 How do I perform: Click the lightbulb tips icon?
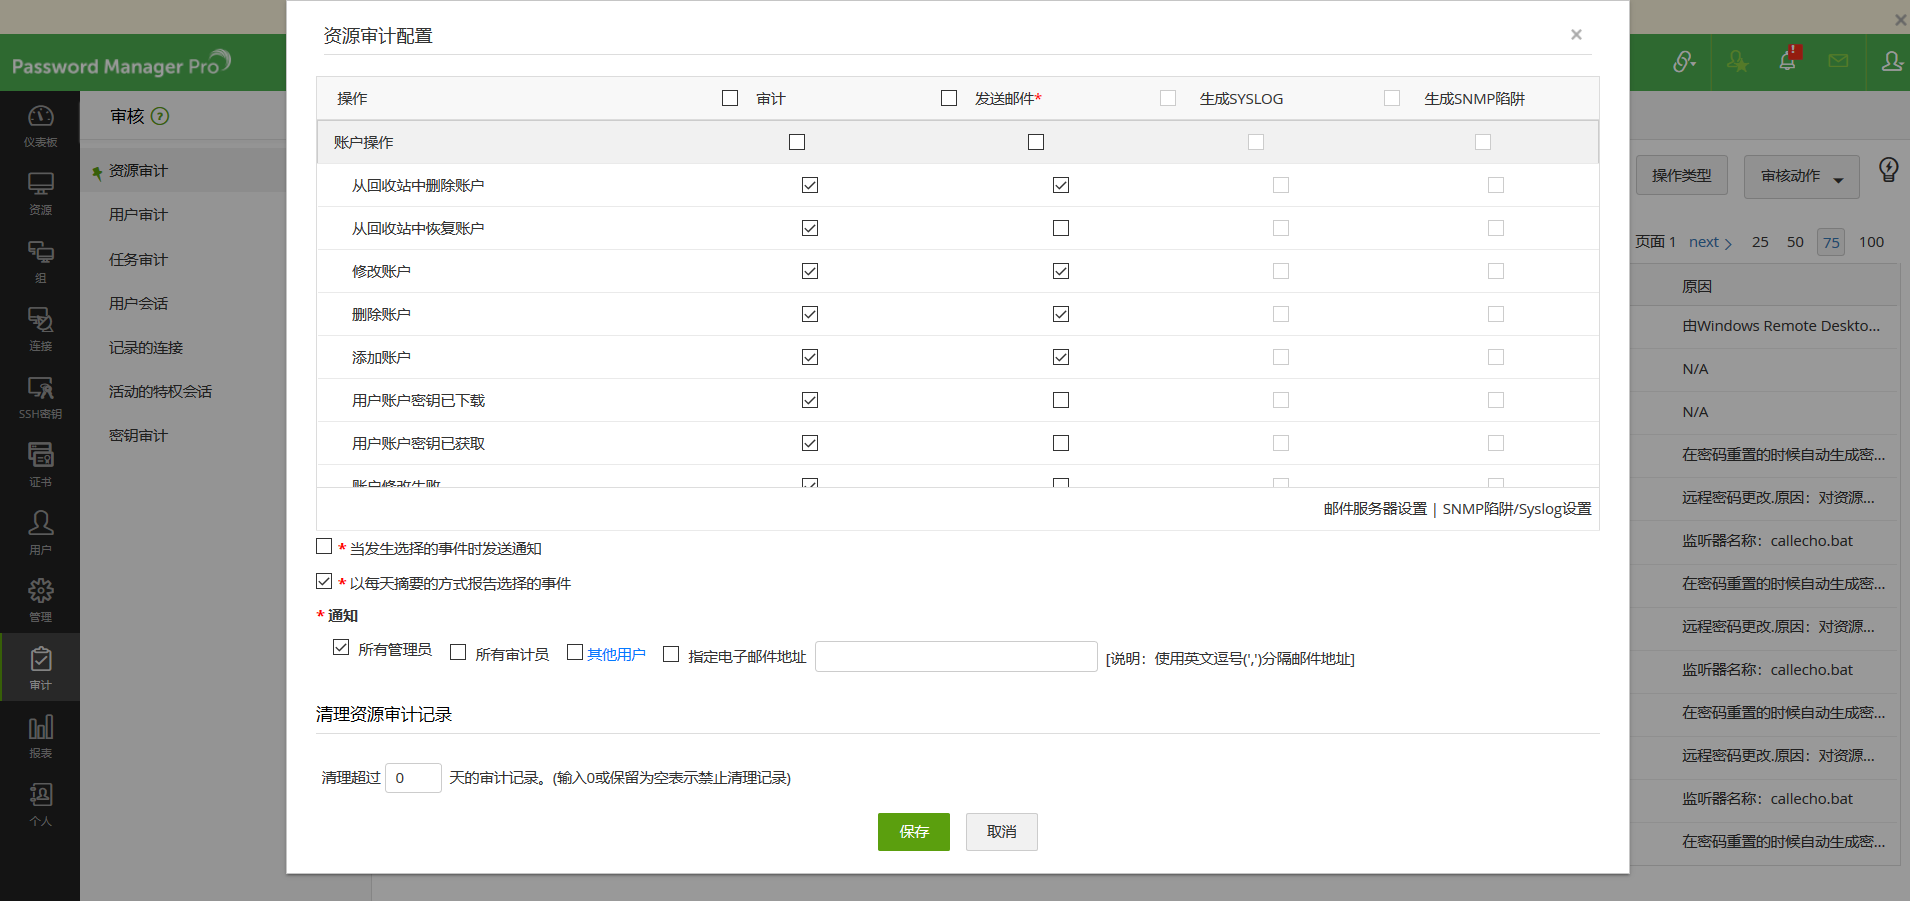[x=1888, y=170]
